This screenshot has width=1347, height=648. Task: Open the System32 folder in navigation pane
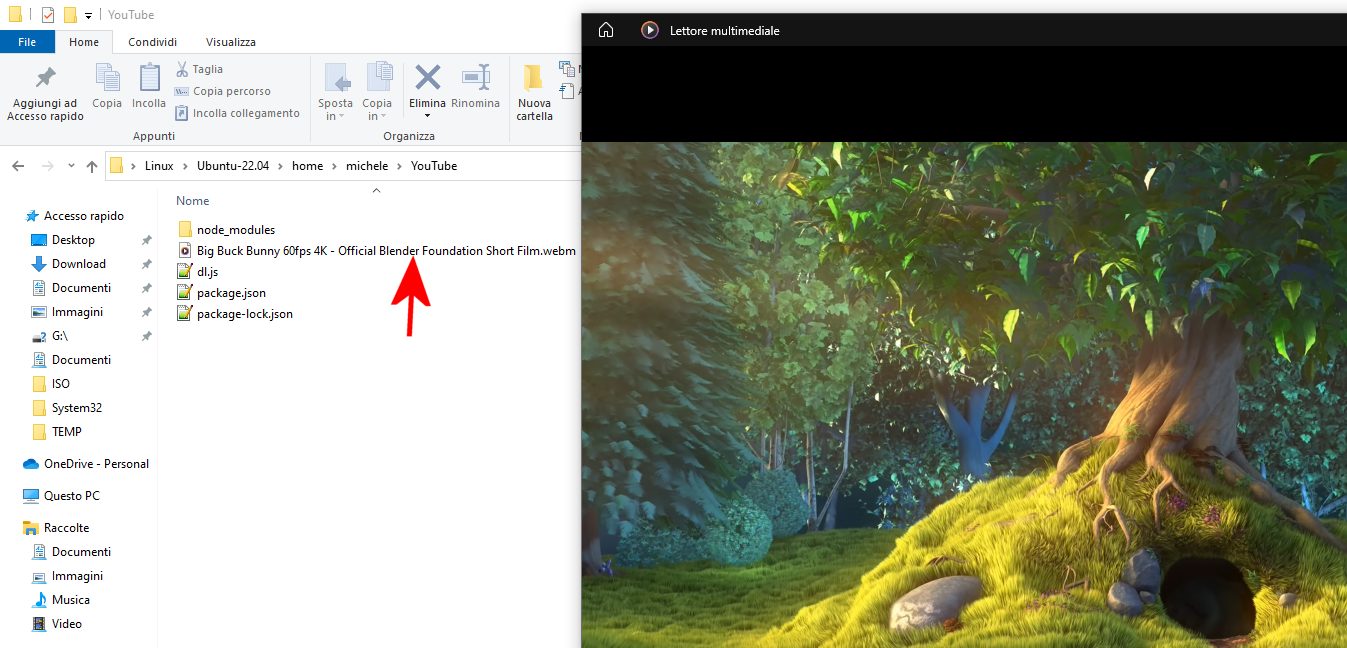[x=77, y=408]
